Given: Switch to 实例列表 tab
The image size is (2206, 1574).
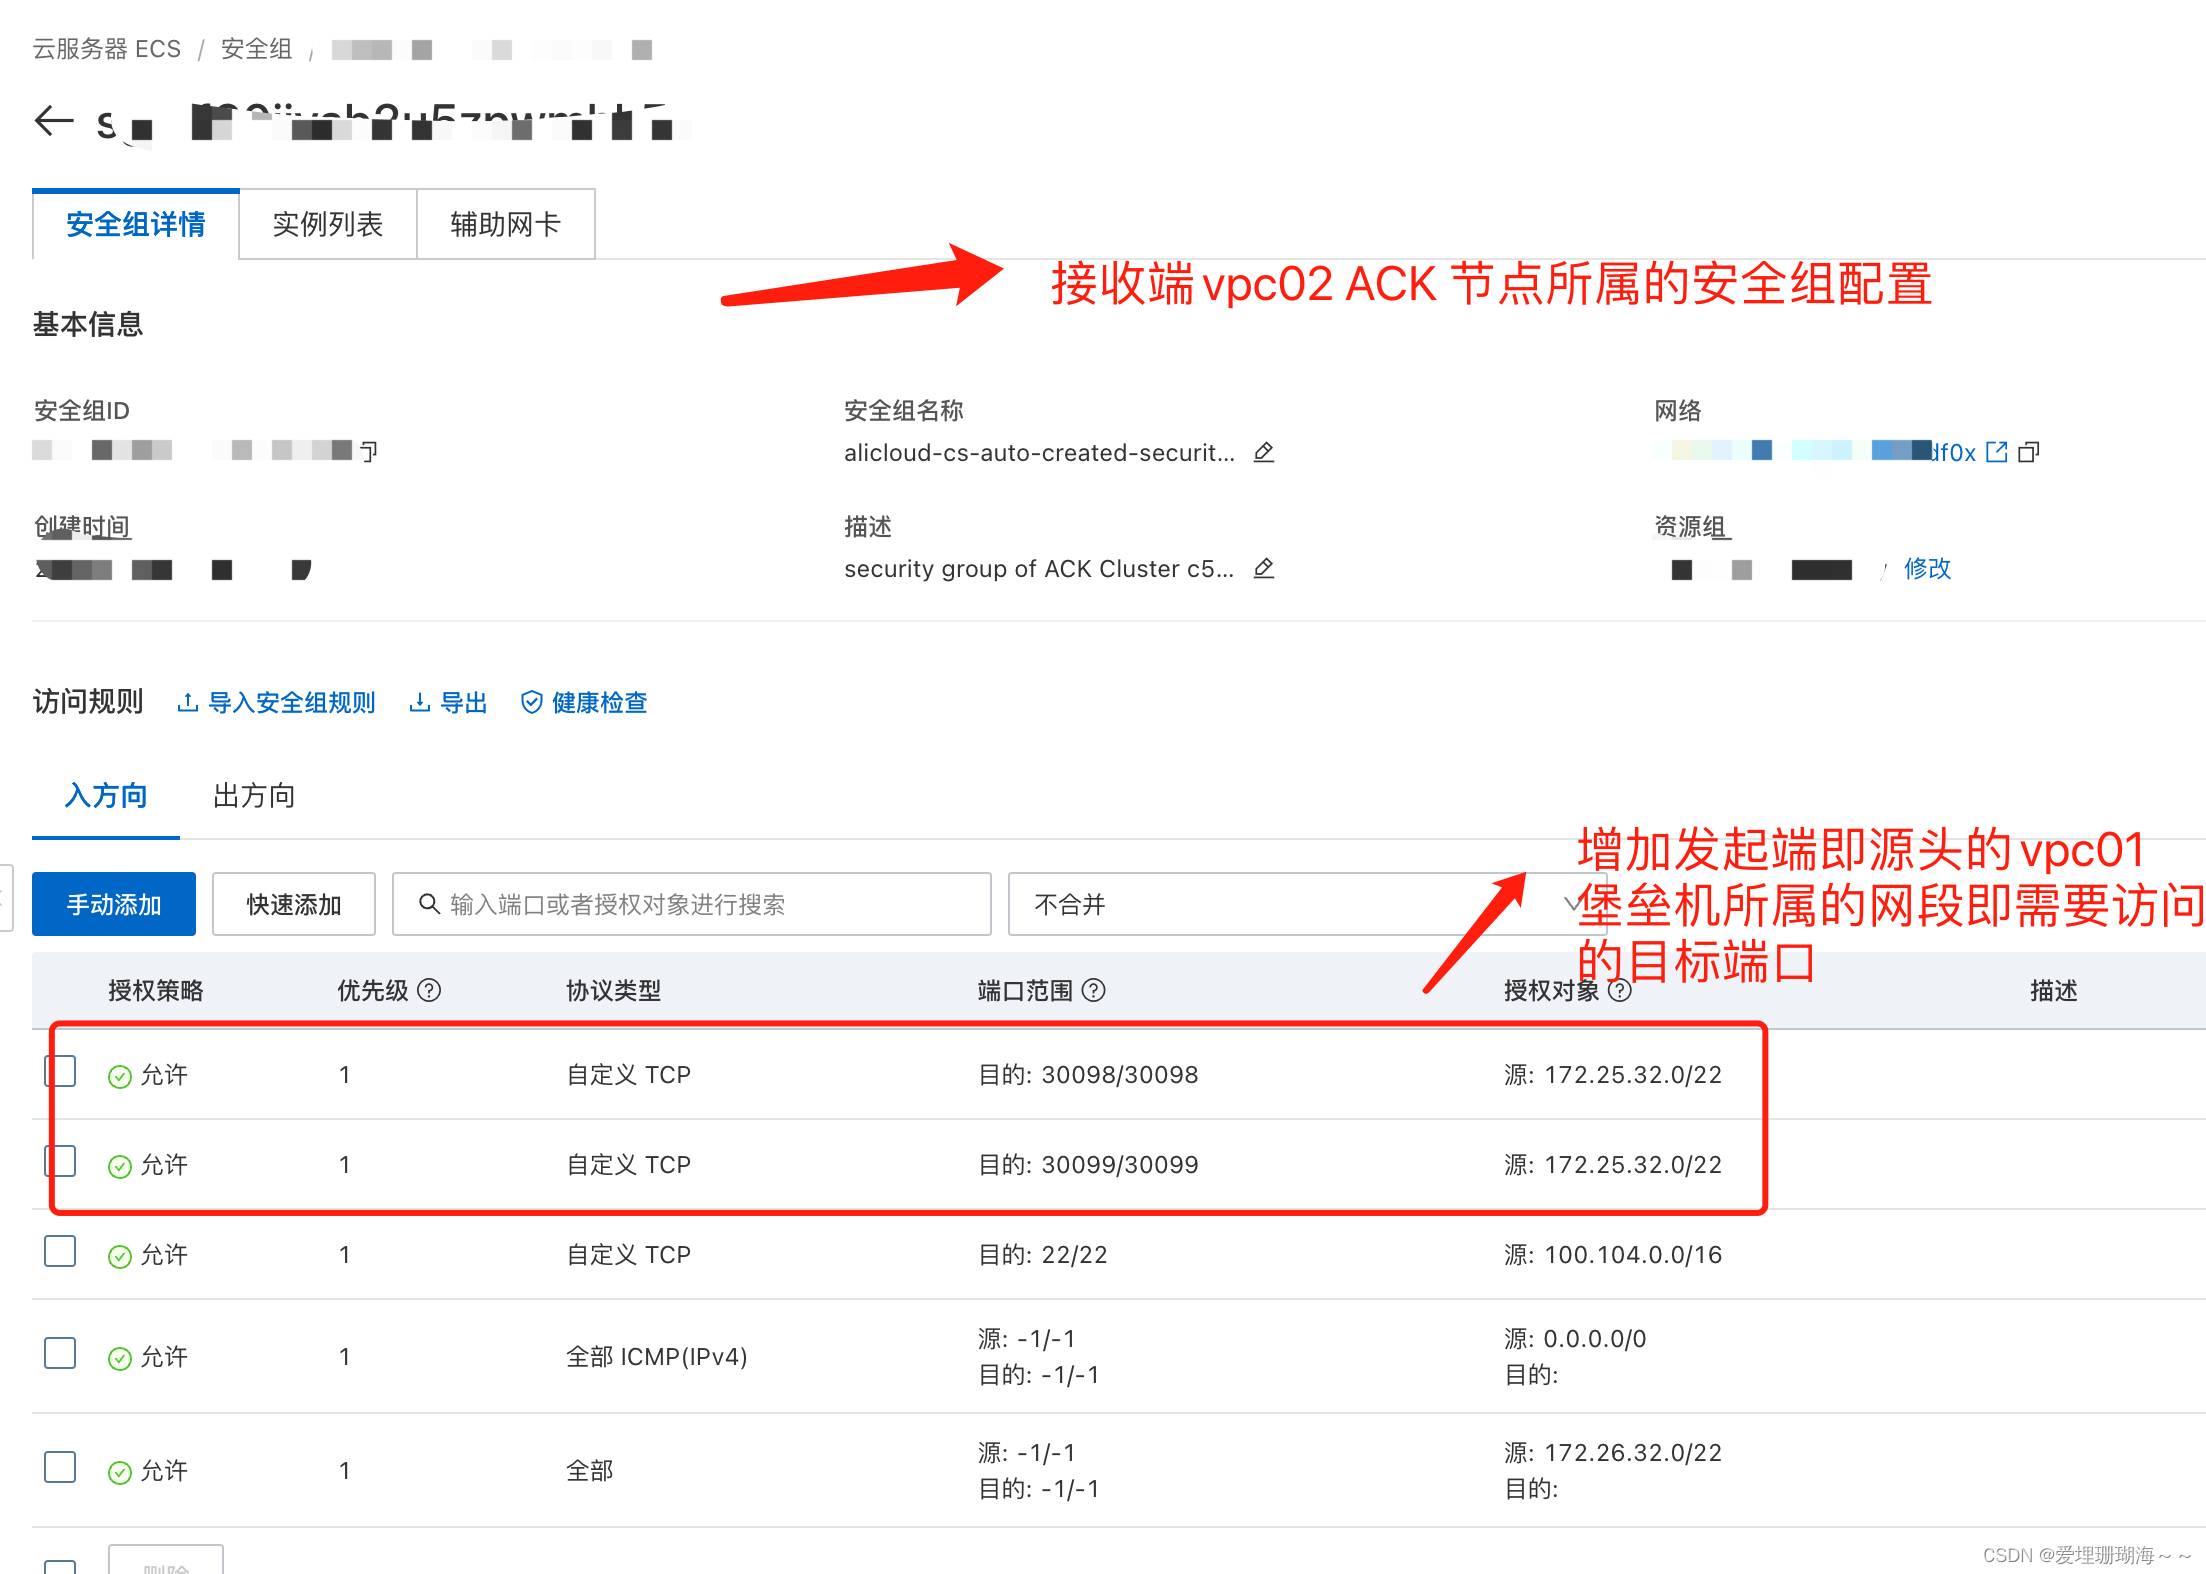Looking at the screenshot, I should pyautogui.click(x=328, y=224).
